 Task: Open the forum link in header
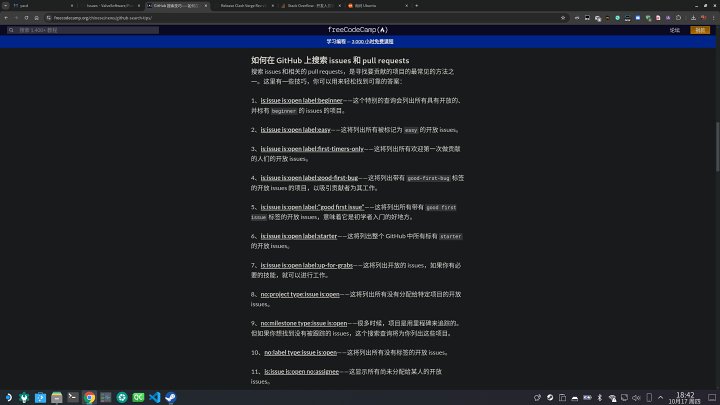click(674, 30)
